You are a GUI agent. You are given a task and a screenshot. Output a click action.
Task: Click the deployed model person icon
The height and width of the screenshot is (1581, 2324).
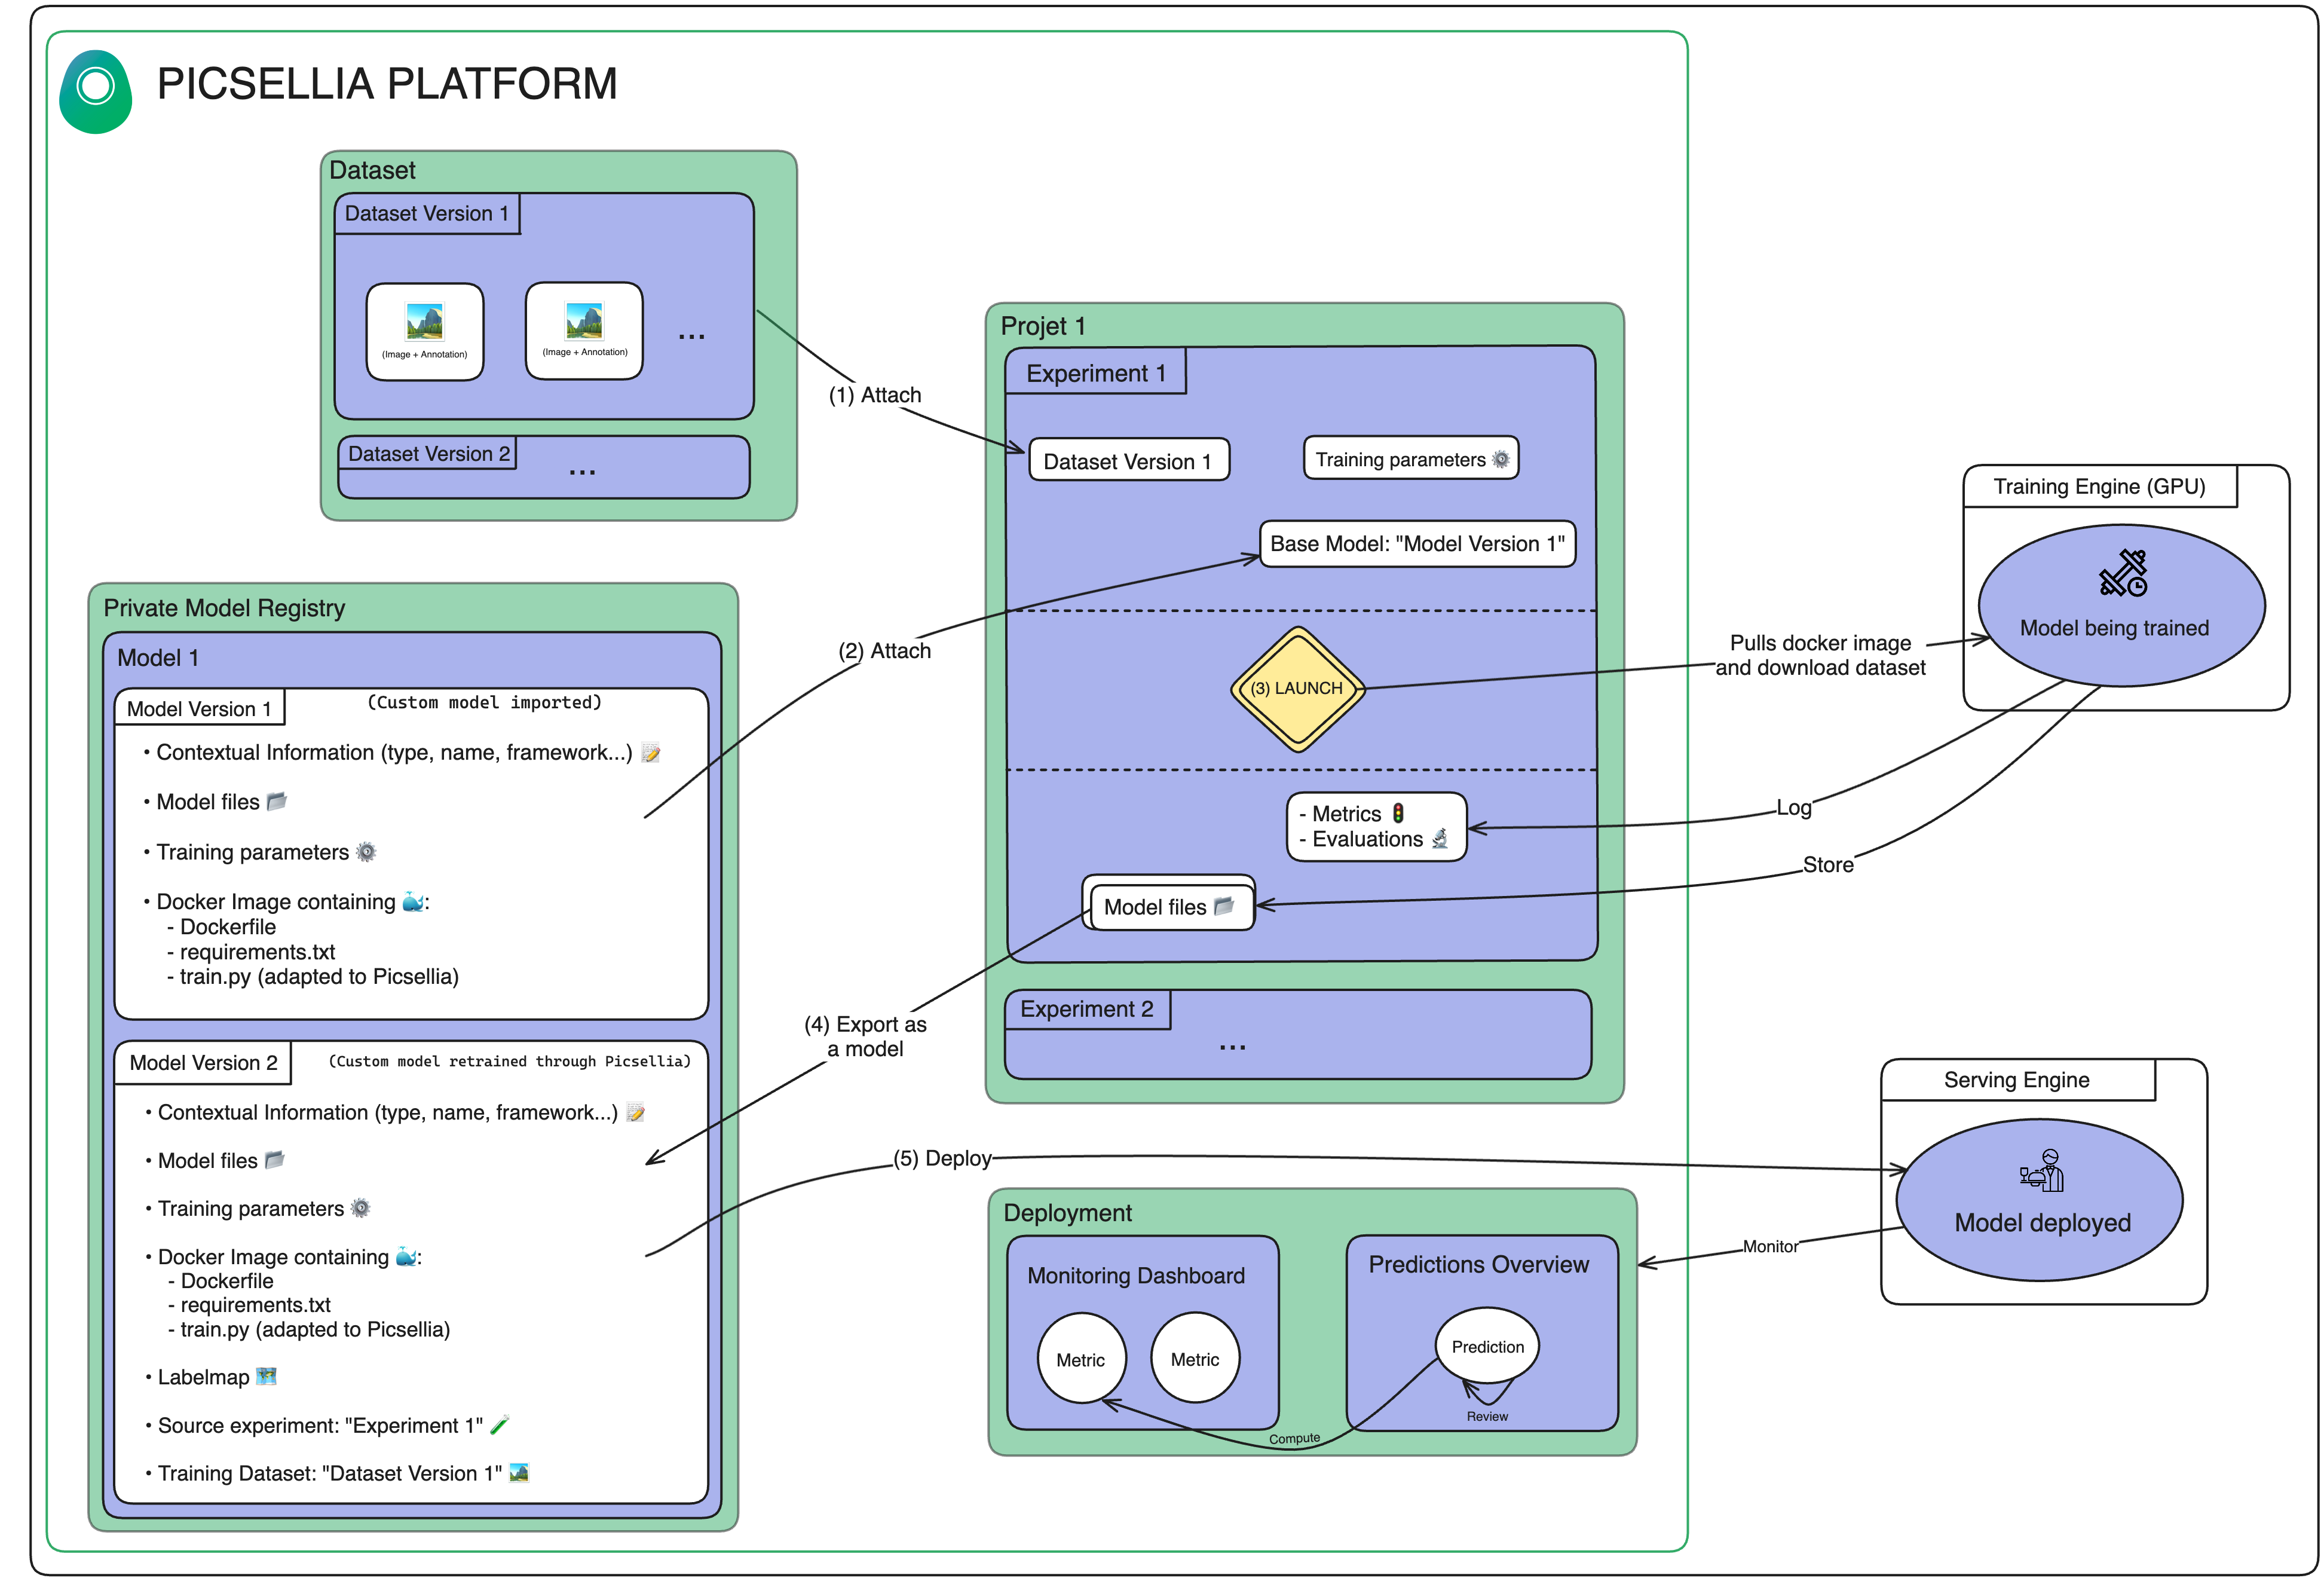2042,1171
